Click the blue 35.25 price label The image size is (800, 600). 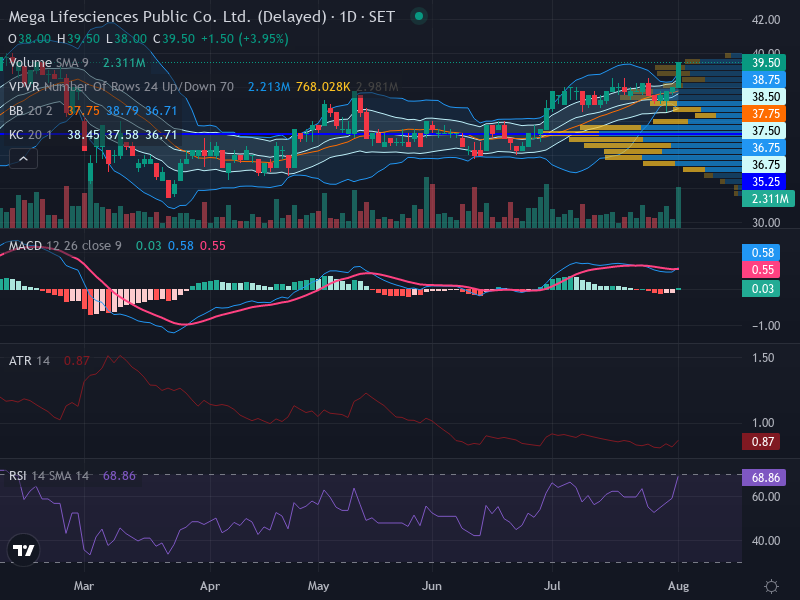point(763,182)
